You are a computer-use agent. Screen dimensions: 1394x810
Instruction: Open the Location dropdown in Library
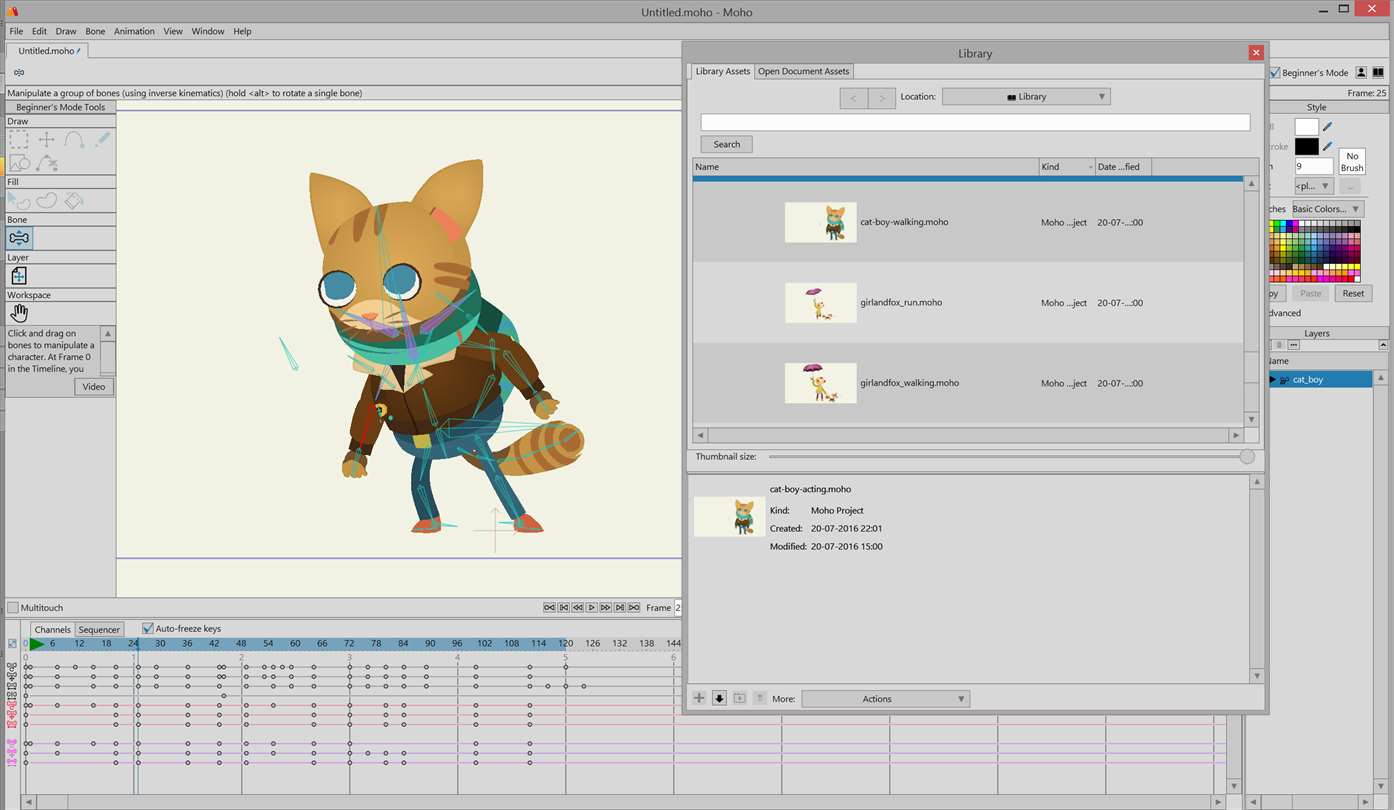pyautogui.click(x=1026, y=97)
